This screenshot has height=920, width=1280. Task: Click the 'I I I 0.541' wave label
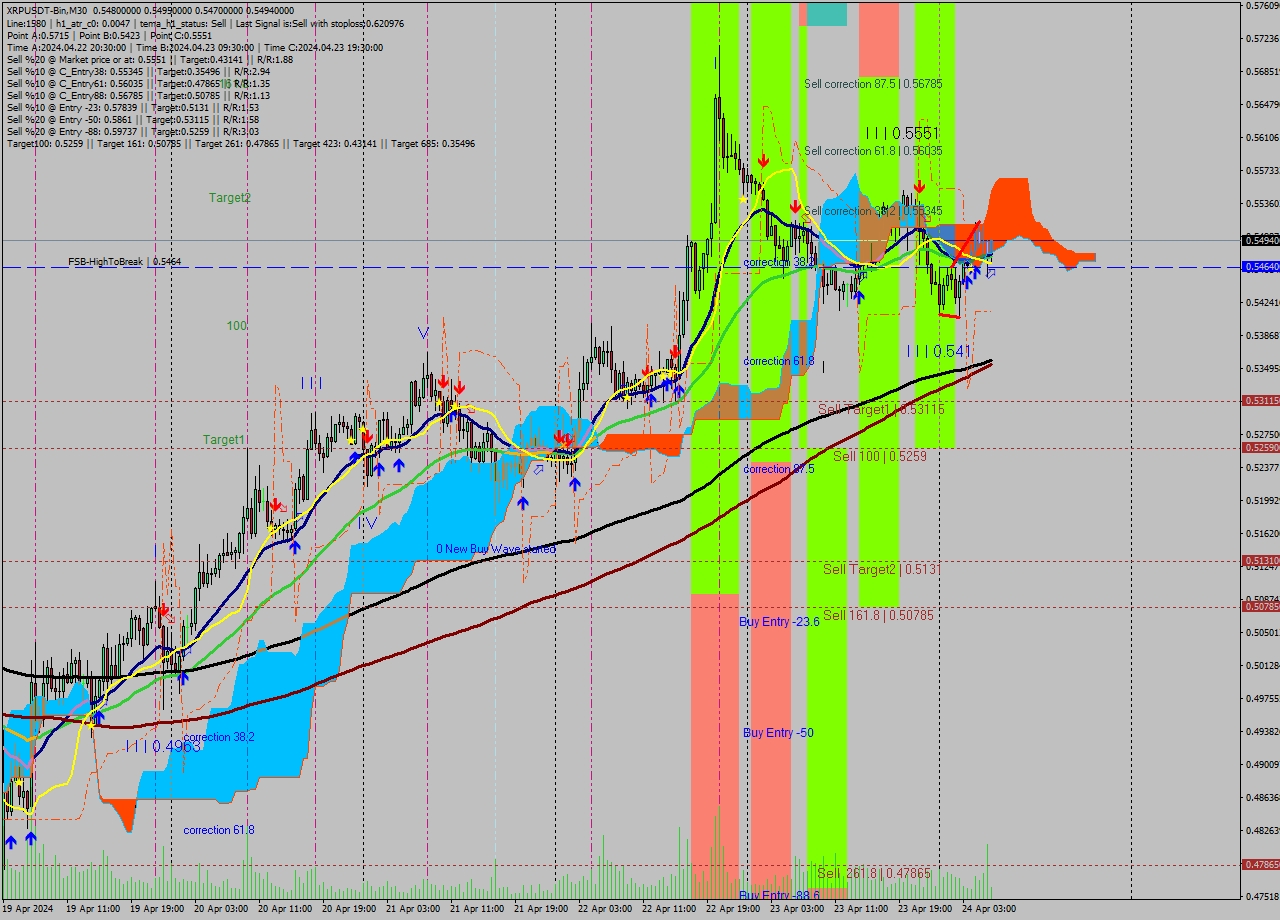(939, 351)
